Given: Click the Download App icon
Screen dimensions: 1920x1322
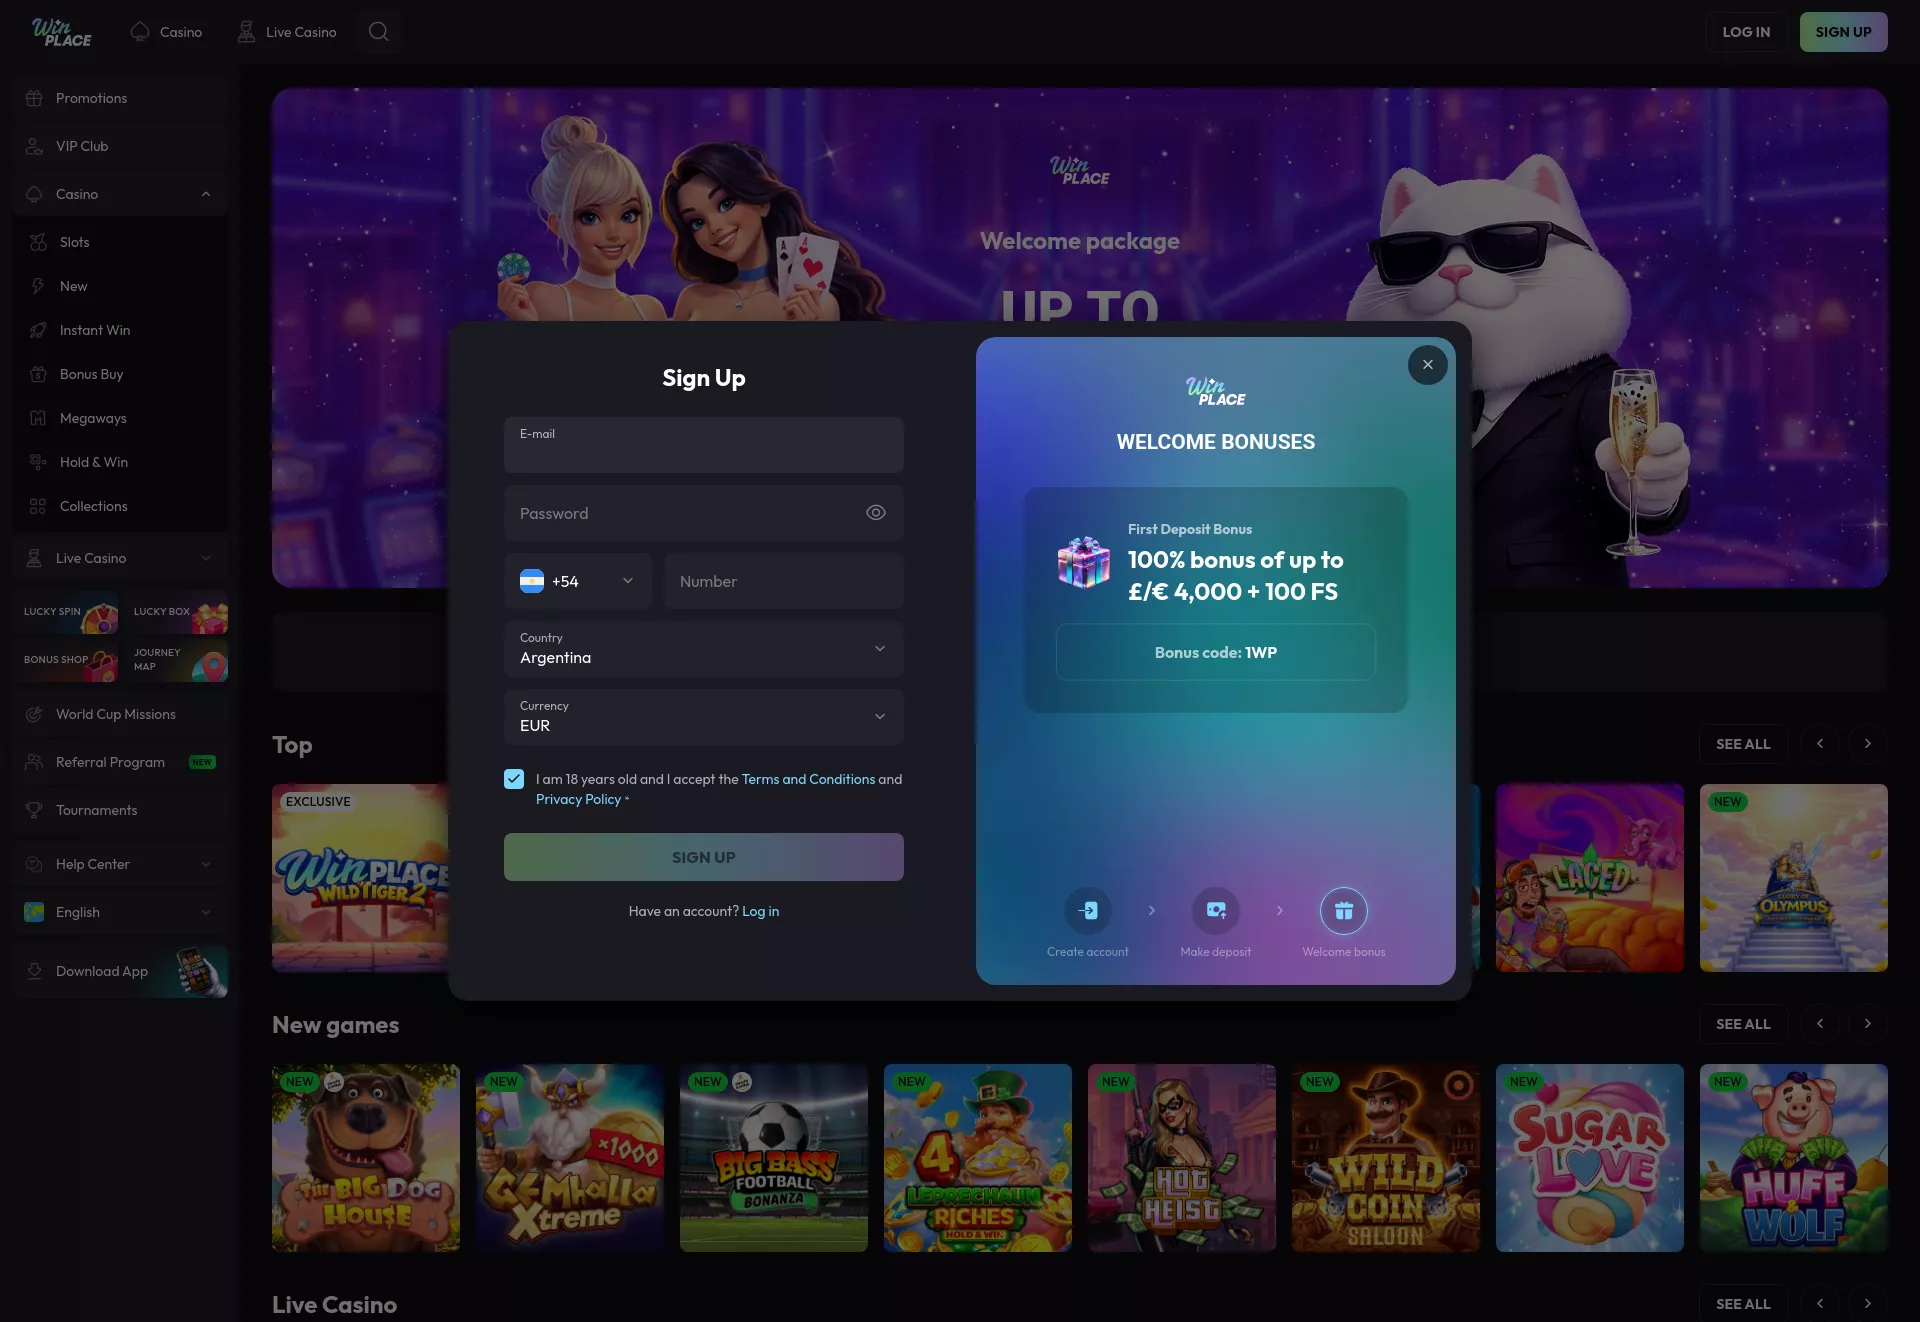Looking at the screenshot, I should click(34, 971).
